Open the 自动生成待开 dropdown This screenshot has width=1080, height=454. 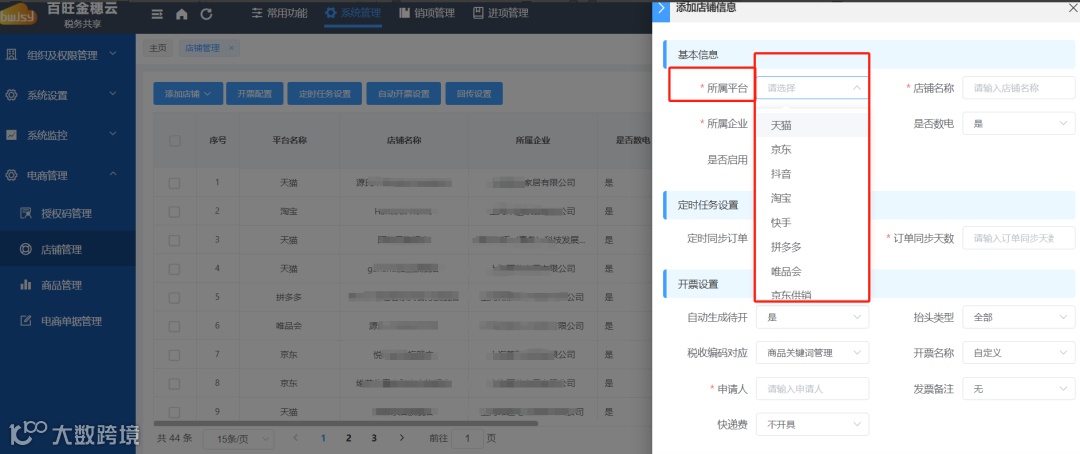click(813, 317)
